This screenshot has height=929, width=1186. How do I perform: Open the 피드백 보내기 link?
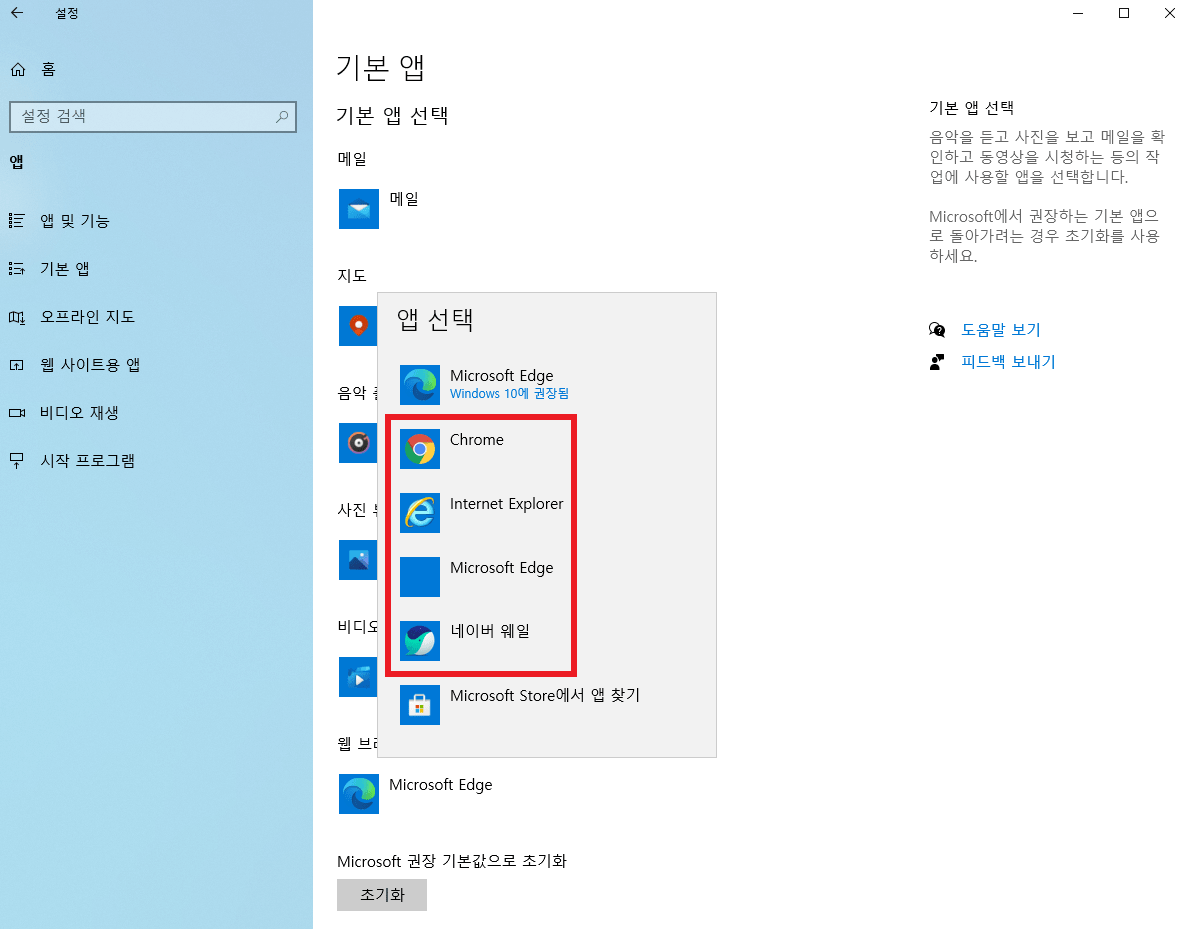tap(1008, 362)
